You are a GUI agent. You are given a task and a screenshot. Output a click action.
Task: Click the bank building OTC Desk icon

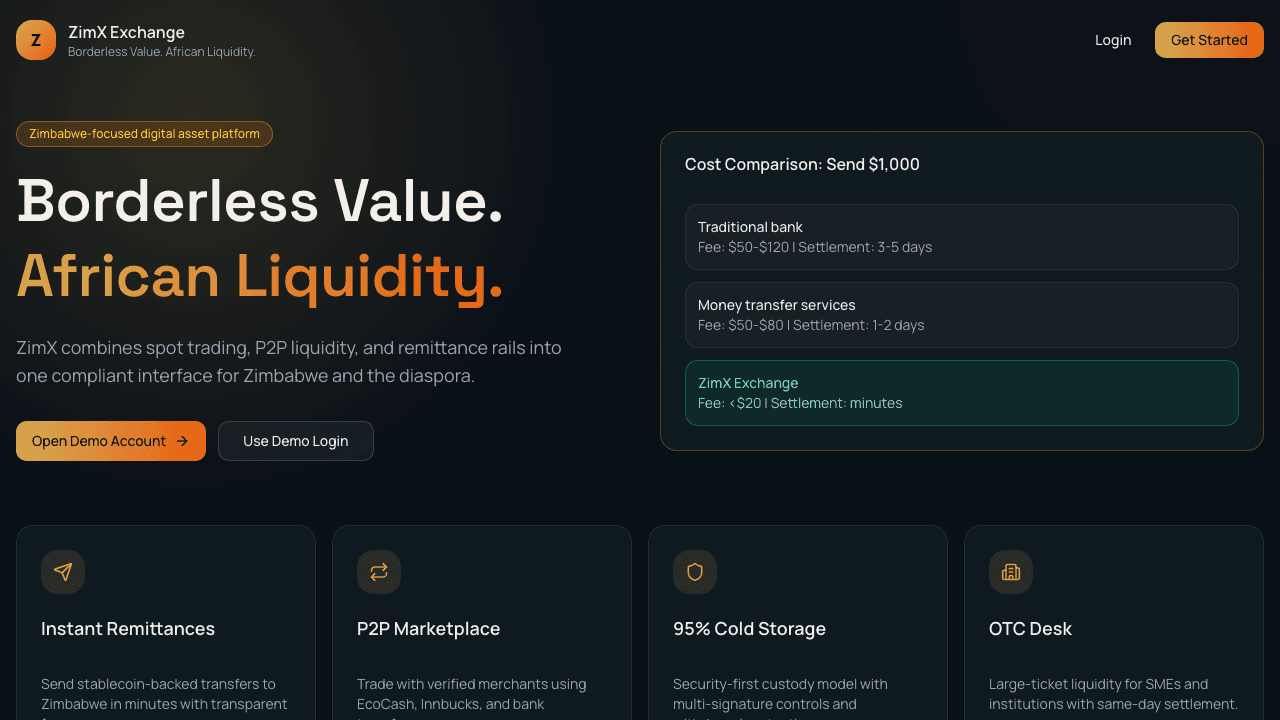[x=1011, y=572]
